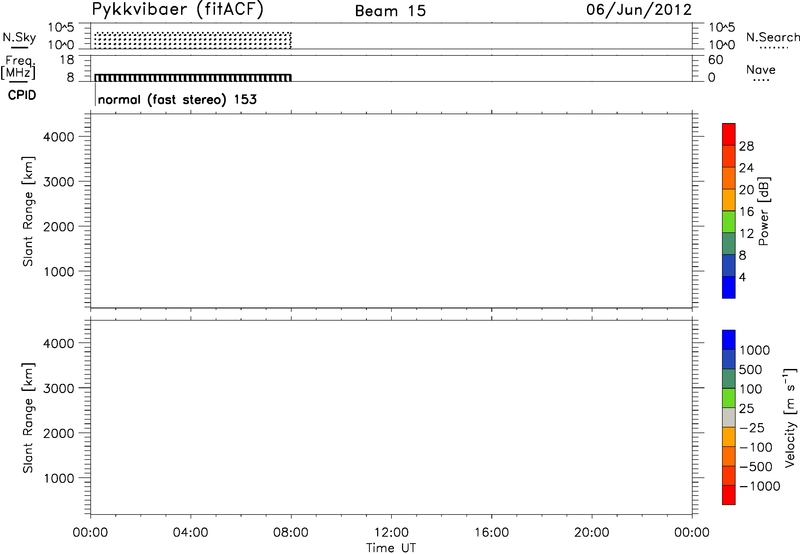Pick the bottom red Velocity swatch below −1000
Viewport: 800px width, 554px height.
(x=729, y=495)
